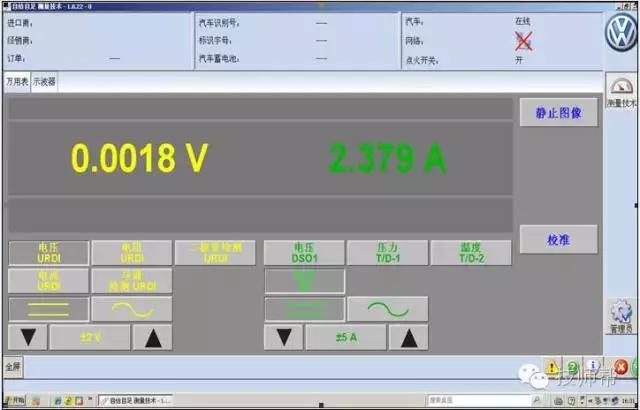Select the 电压 DSO1 measurement mode
This screenshot has height=410, width=640.
(304, 253)
